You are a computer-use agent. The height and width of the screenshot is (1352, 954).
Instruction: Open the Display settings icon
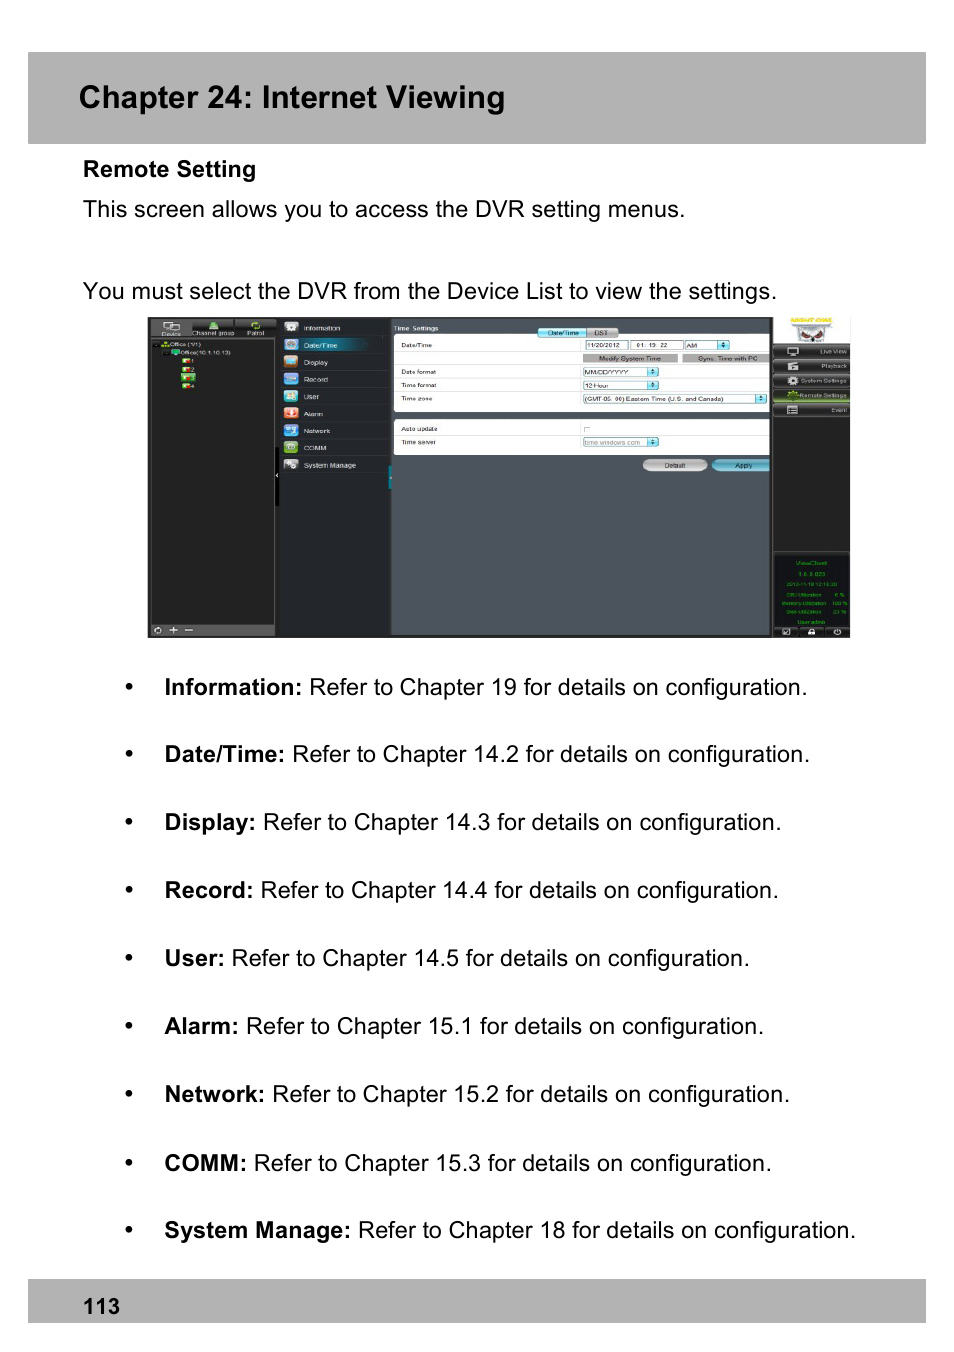tap(291, 361)
